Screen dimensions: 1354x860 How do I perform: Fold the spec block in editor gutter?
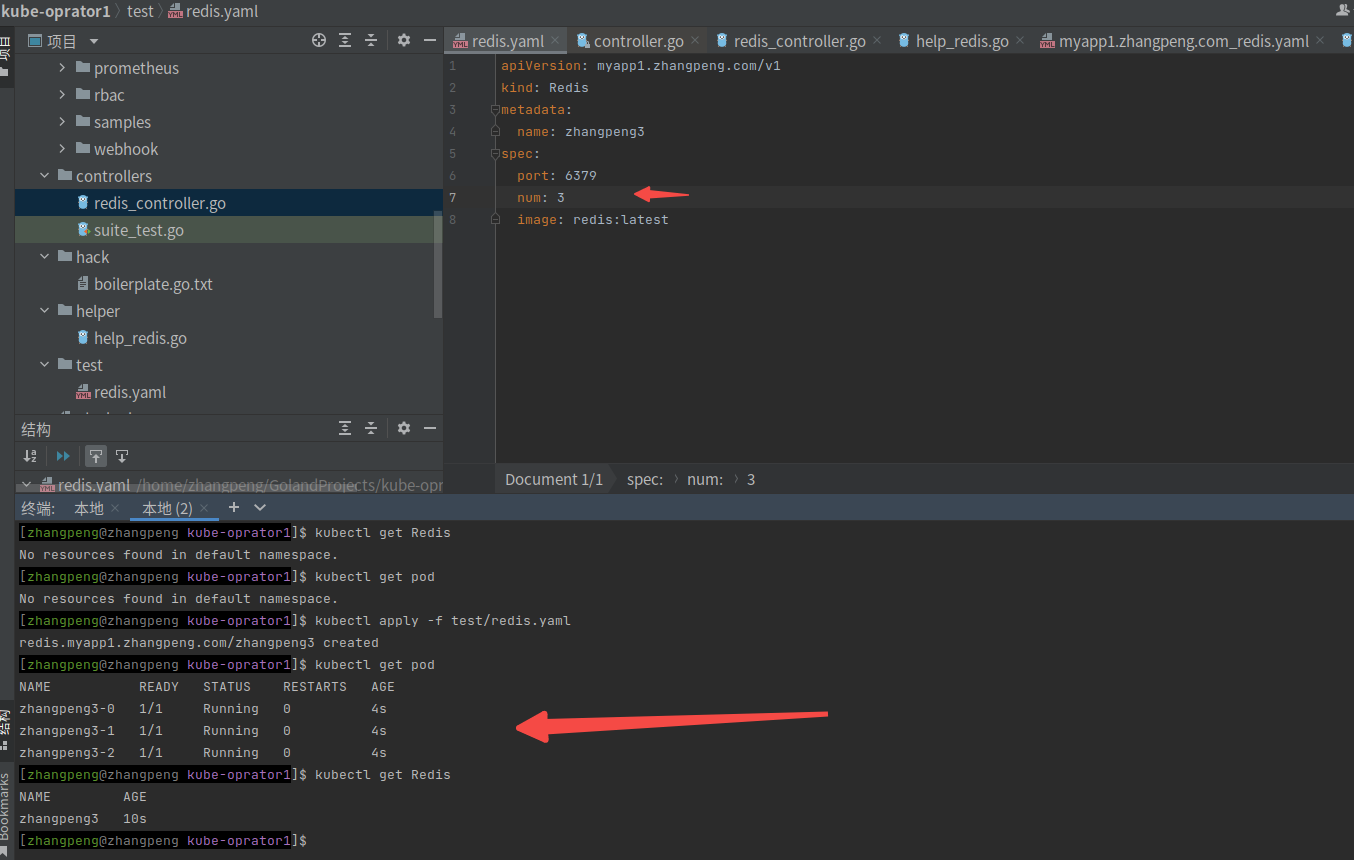click(495, 153)
